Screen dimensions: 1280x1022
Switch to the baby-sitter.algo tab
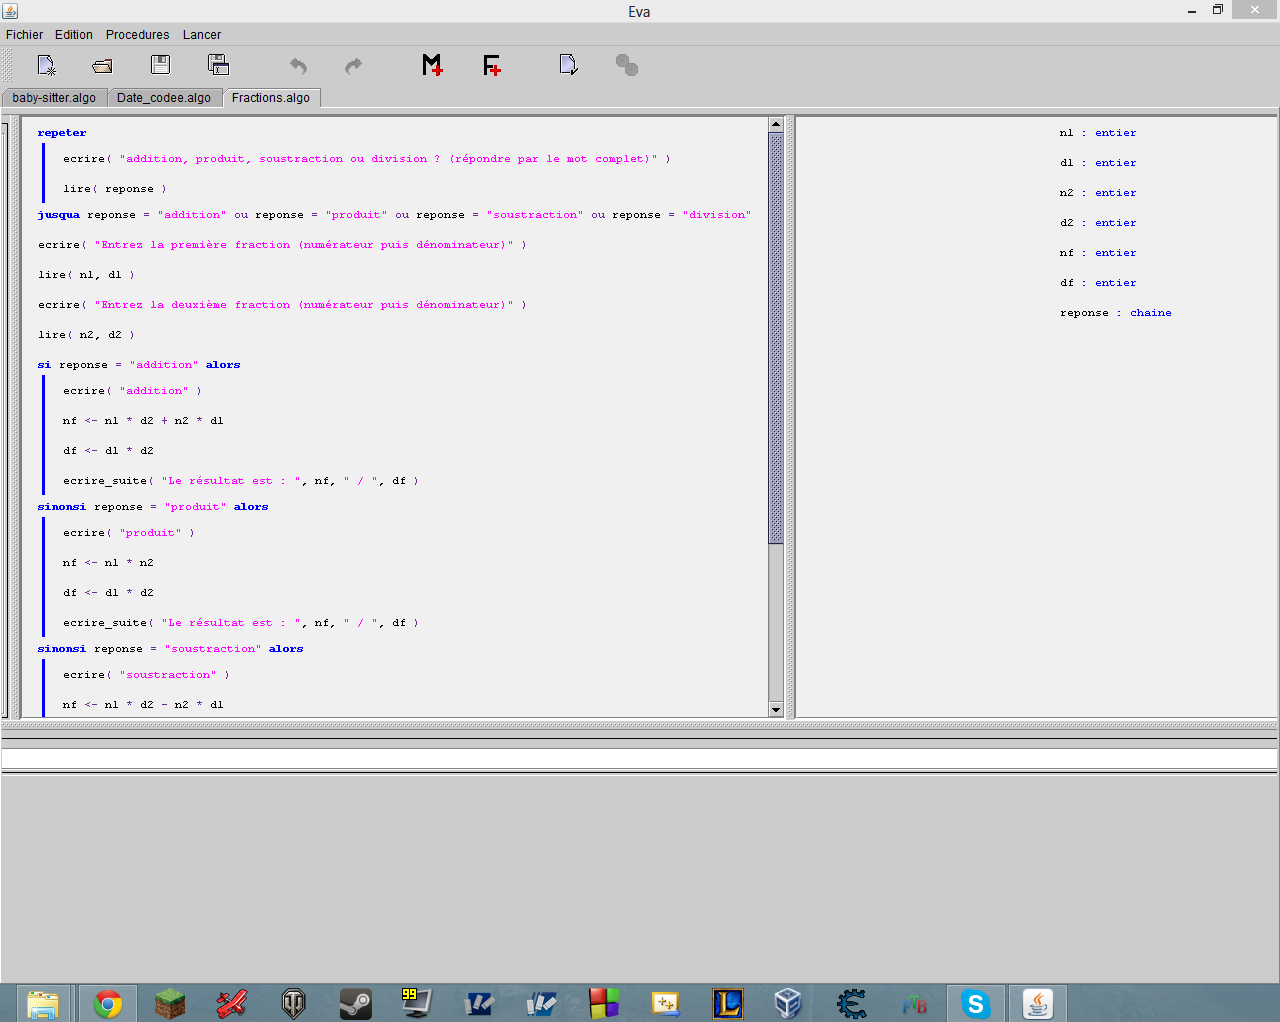coord(54,98)
